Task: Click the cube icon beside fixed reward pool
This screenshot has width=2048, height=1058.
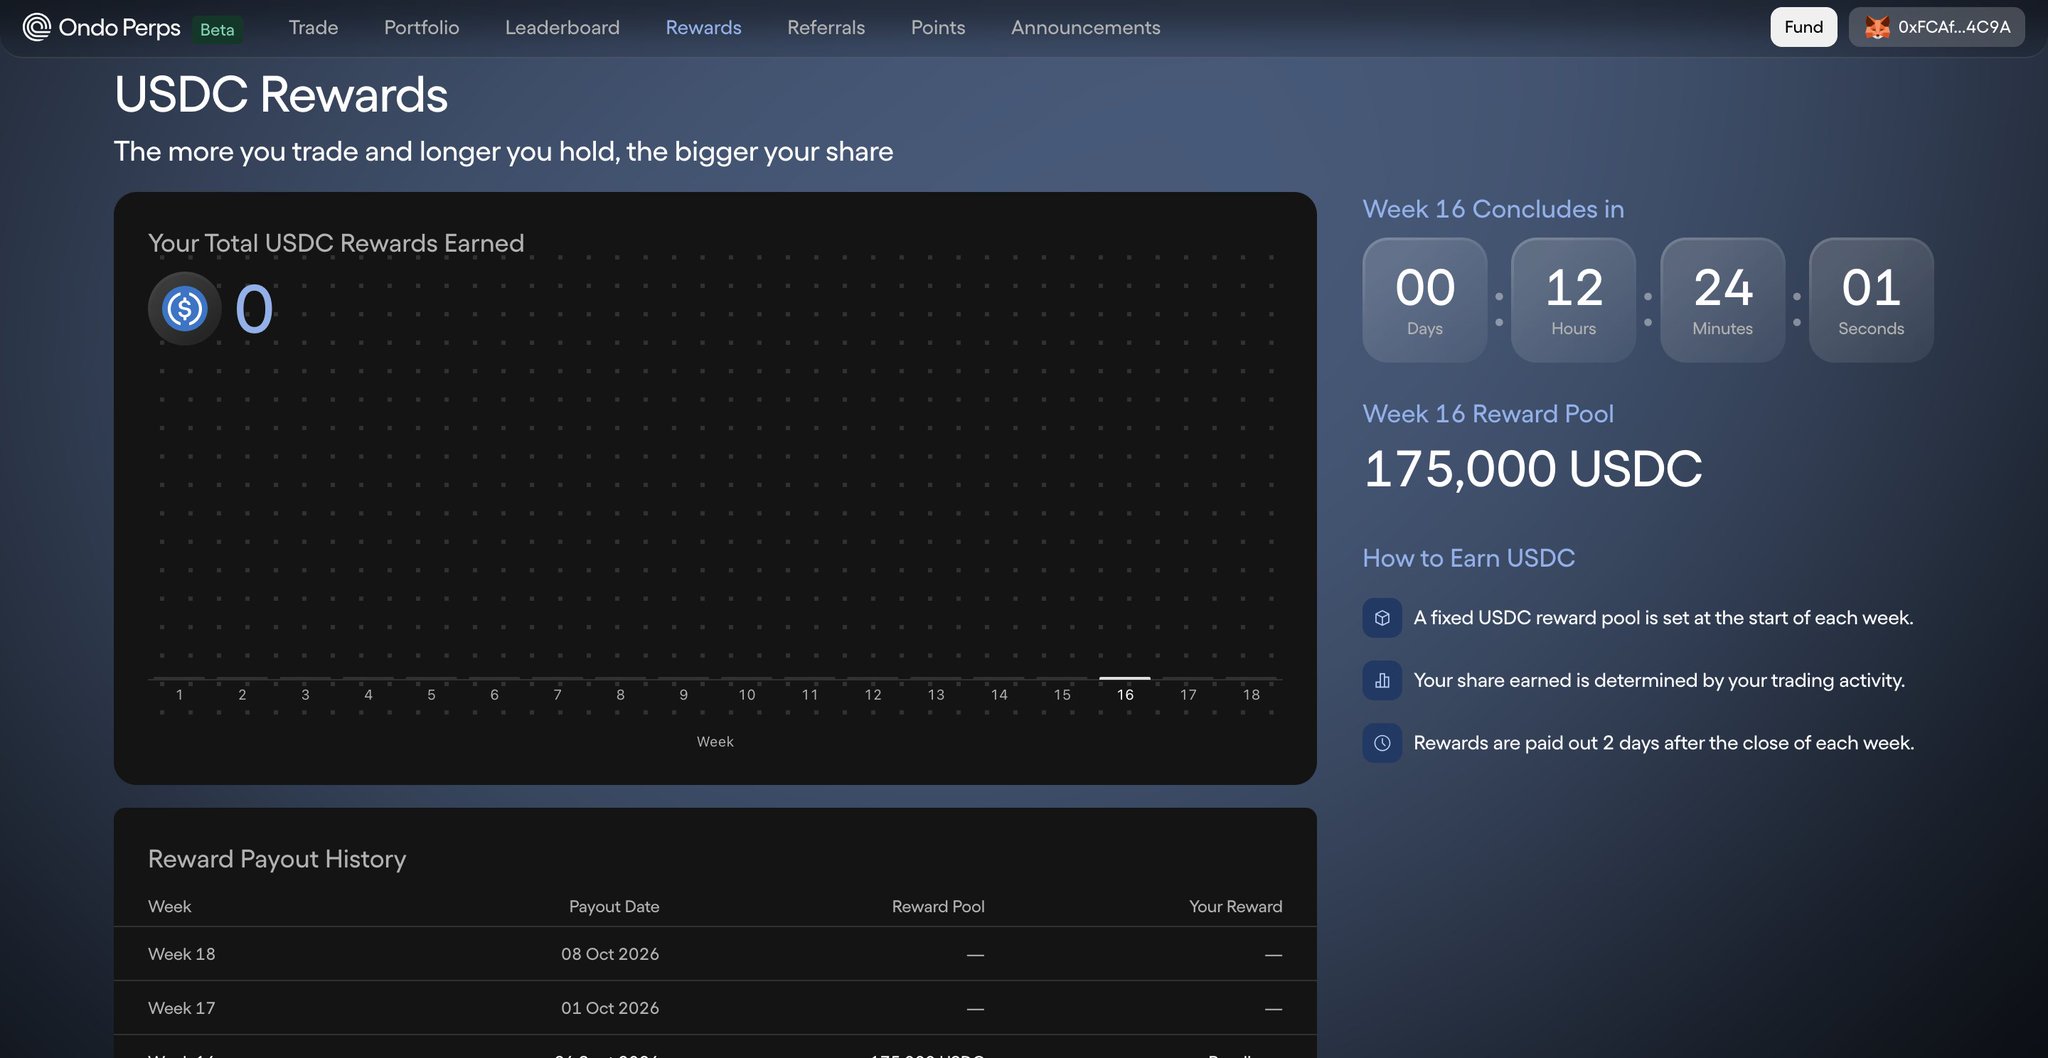Action: pos(1382,618)
